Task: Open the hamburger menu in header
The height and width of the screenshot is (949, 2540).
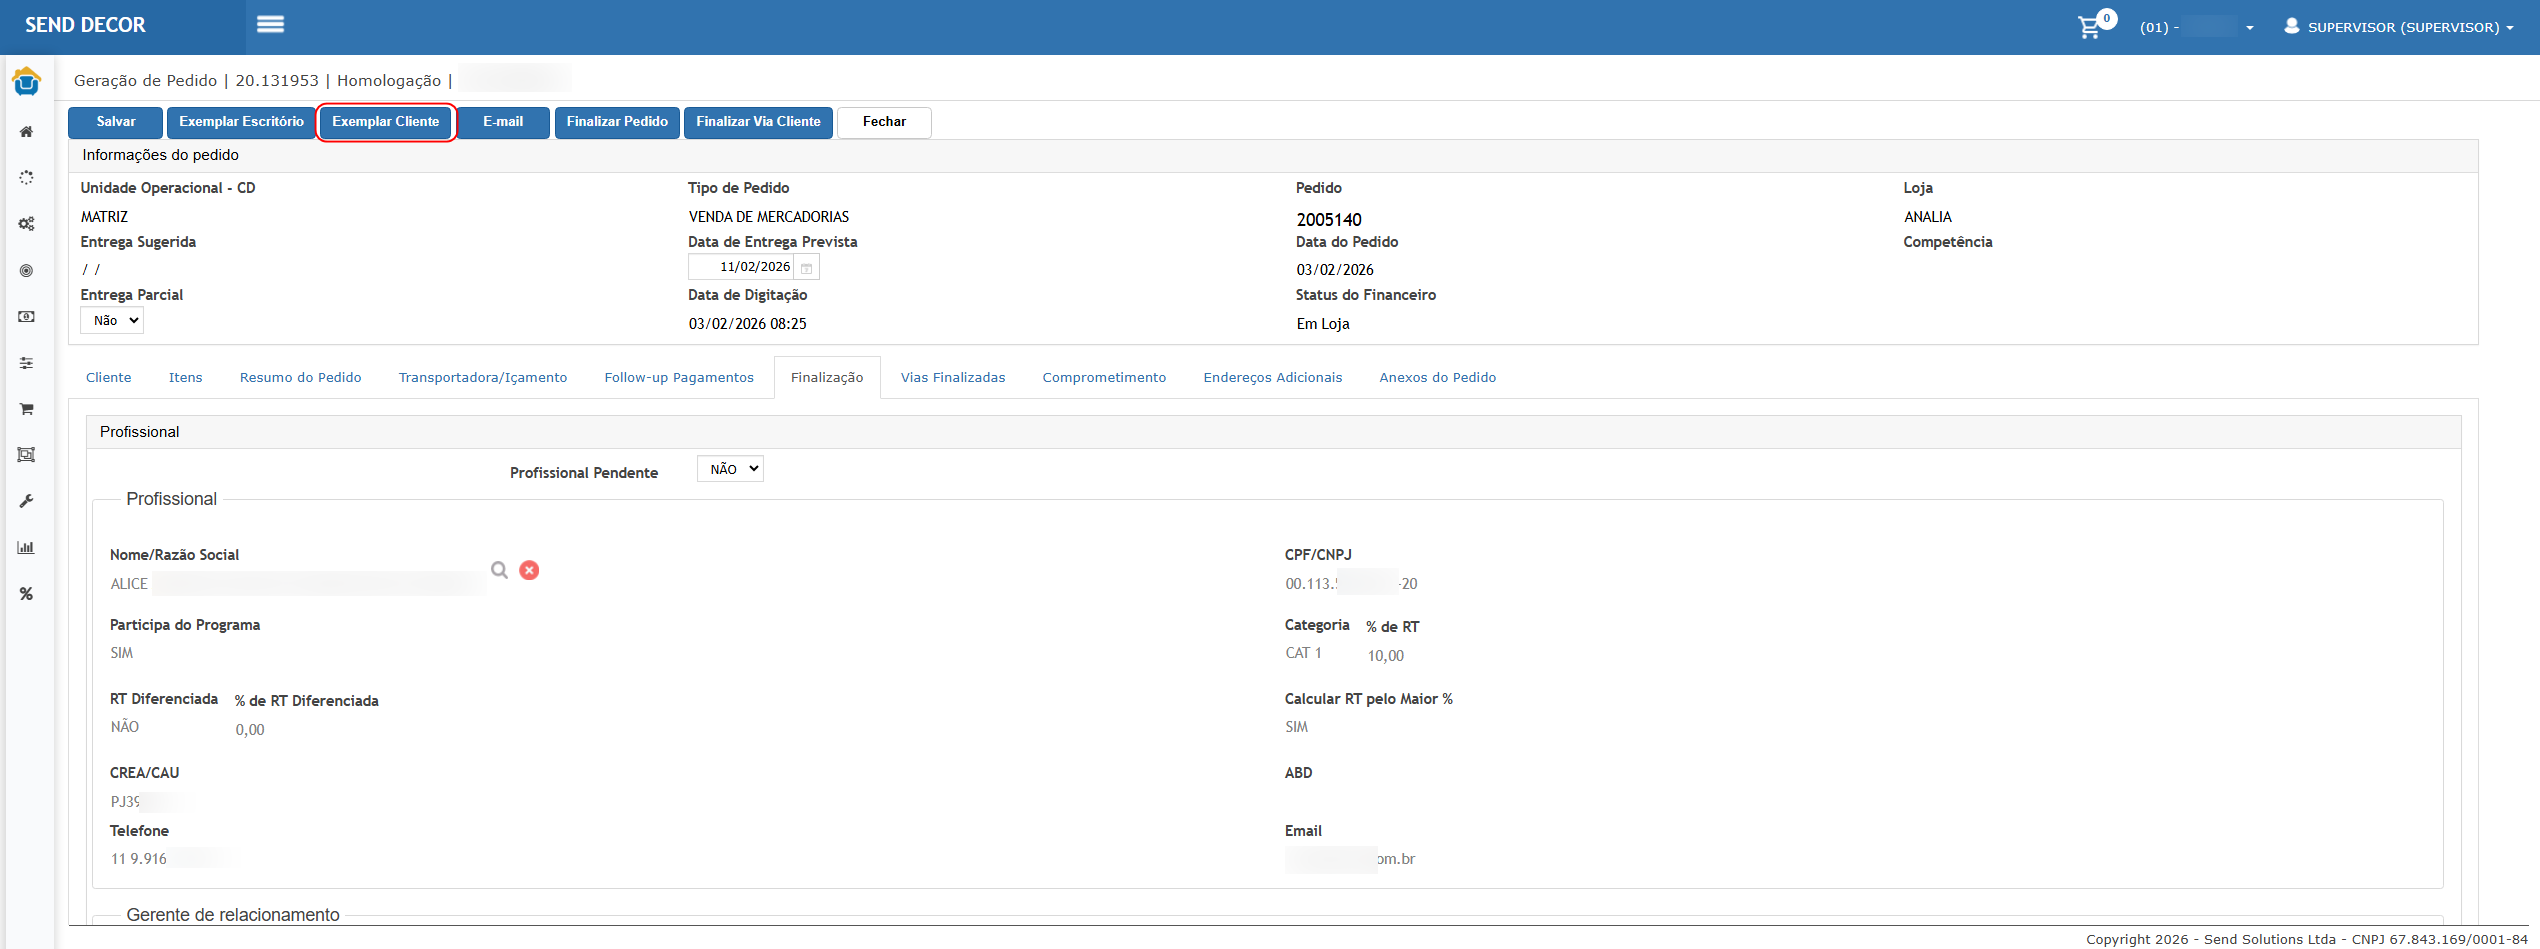Action: (270, 25)
